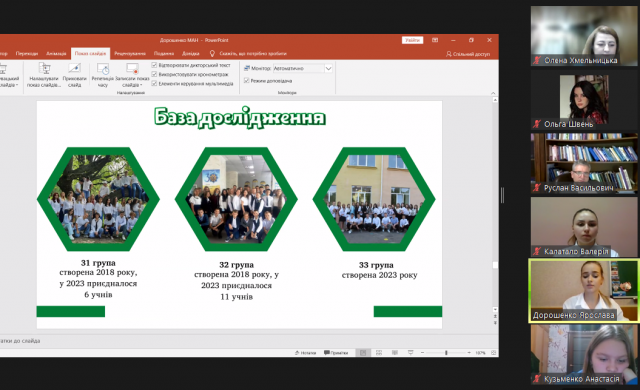Open the Подання tab
640x390 pixels.
click(164, 53)
